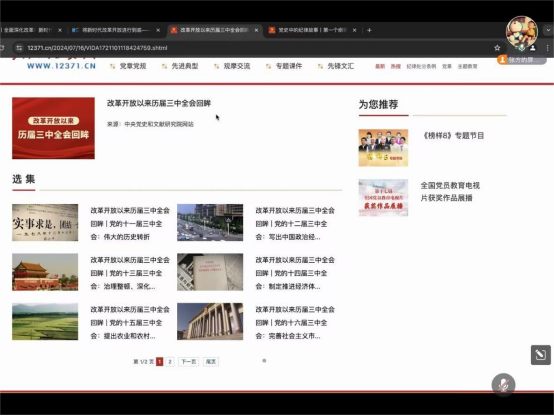Close the 党史中的纪律故事 tab
Viewport: 554px width, 416px height.
click(x=354, y=30)
